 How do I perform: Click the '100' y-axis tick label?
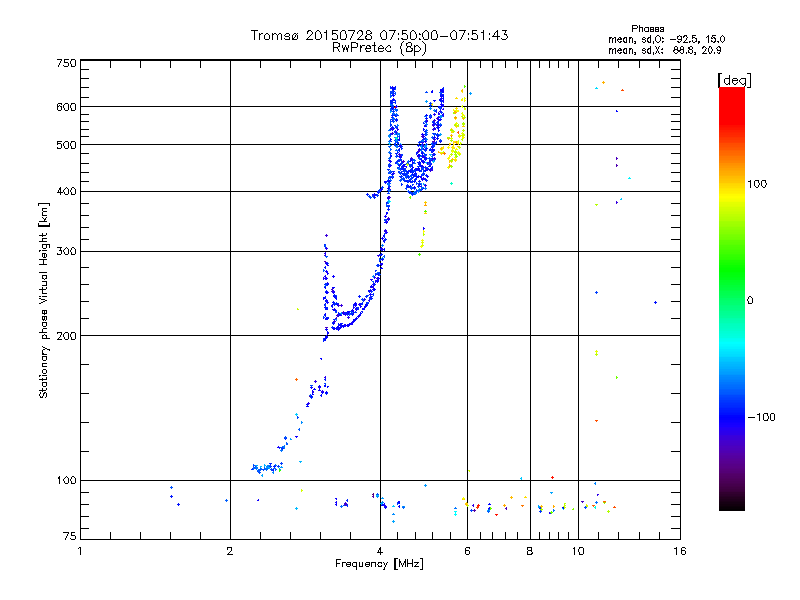coord(66,480)
